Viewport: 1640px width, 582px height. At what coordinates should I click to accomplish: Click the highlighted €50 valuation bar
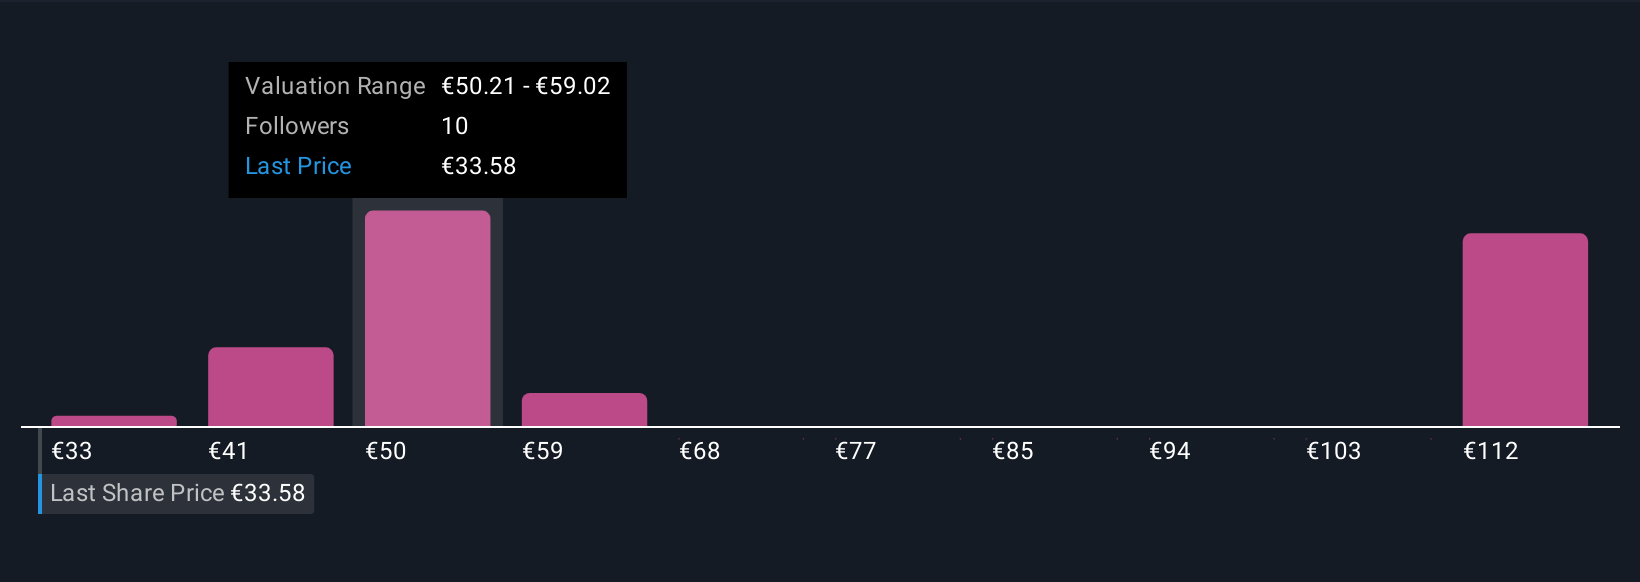click(x=428, y=319)
